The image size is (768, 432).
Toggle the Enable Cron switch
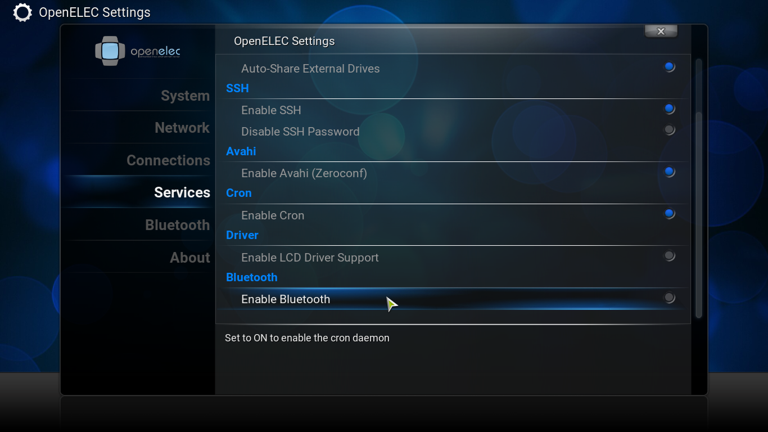pos(670,214)
